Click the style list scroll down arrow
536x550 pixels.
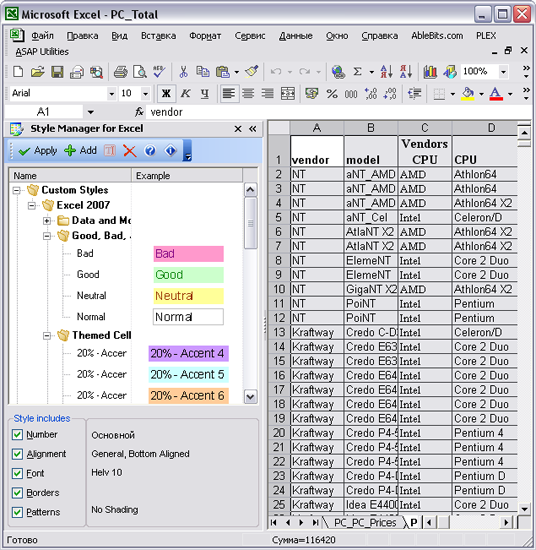pos(250,397)
